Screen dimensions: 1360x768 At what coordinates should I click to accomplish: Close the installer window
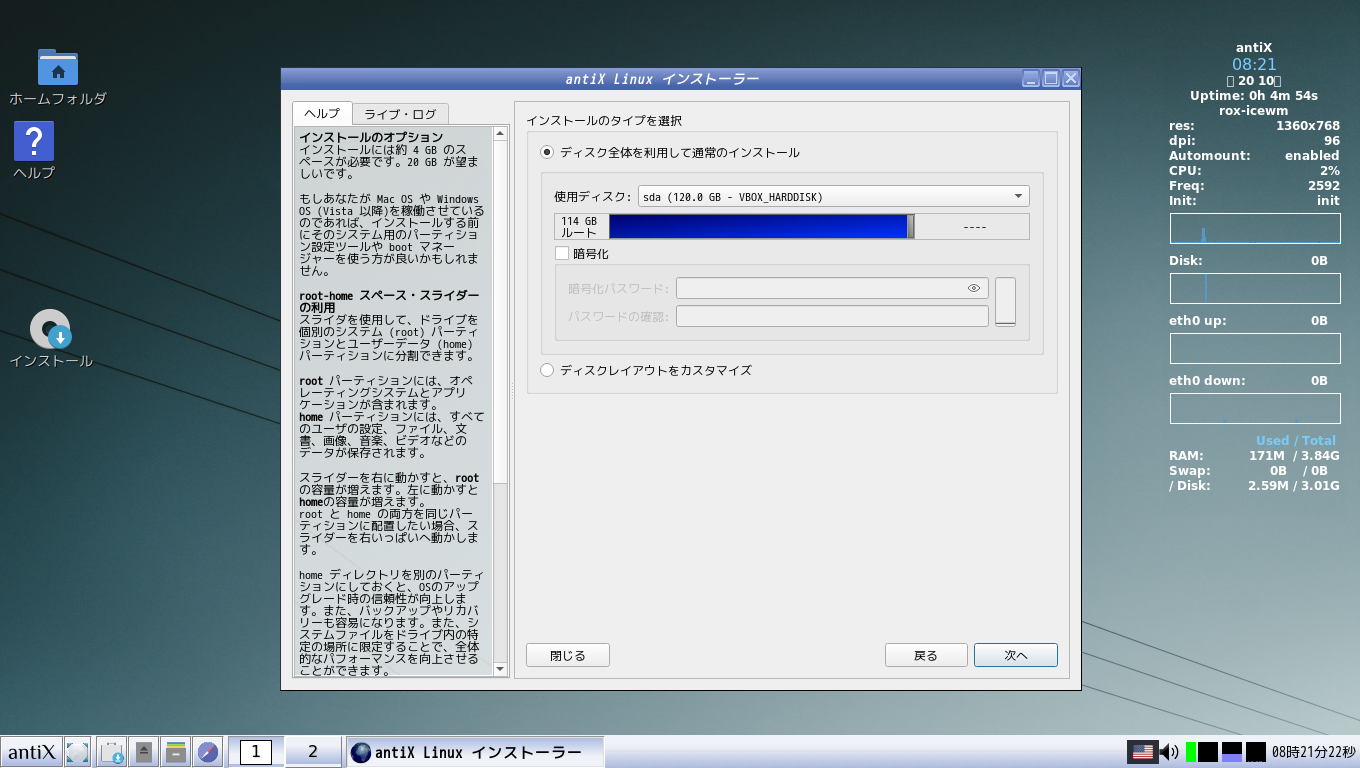click(x=1071, y=78)
